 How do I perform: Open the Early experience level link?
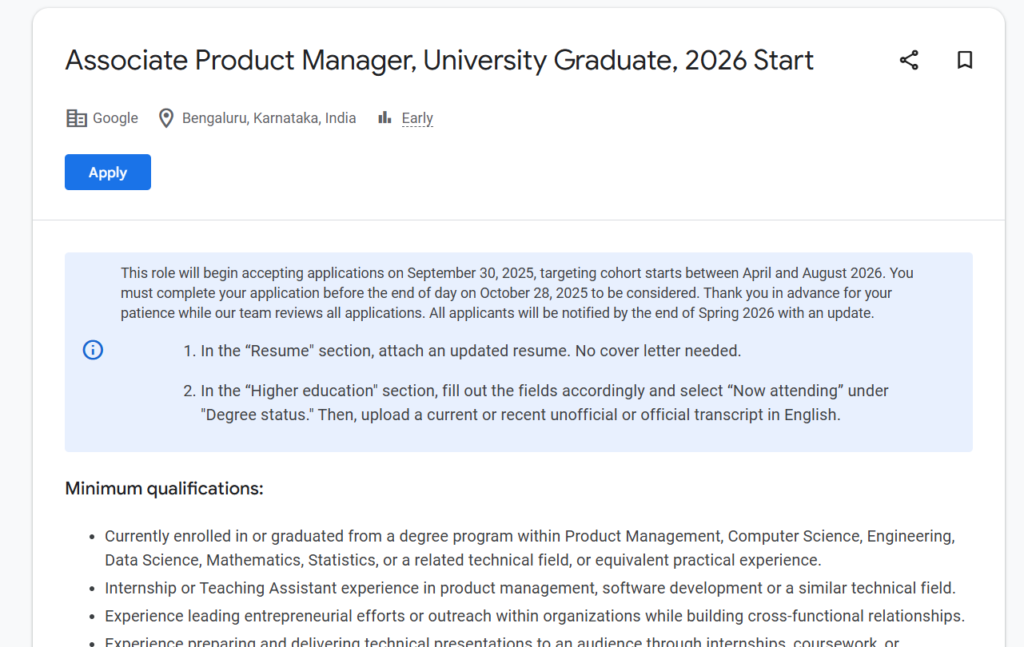[417, 118]
